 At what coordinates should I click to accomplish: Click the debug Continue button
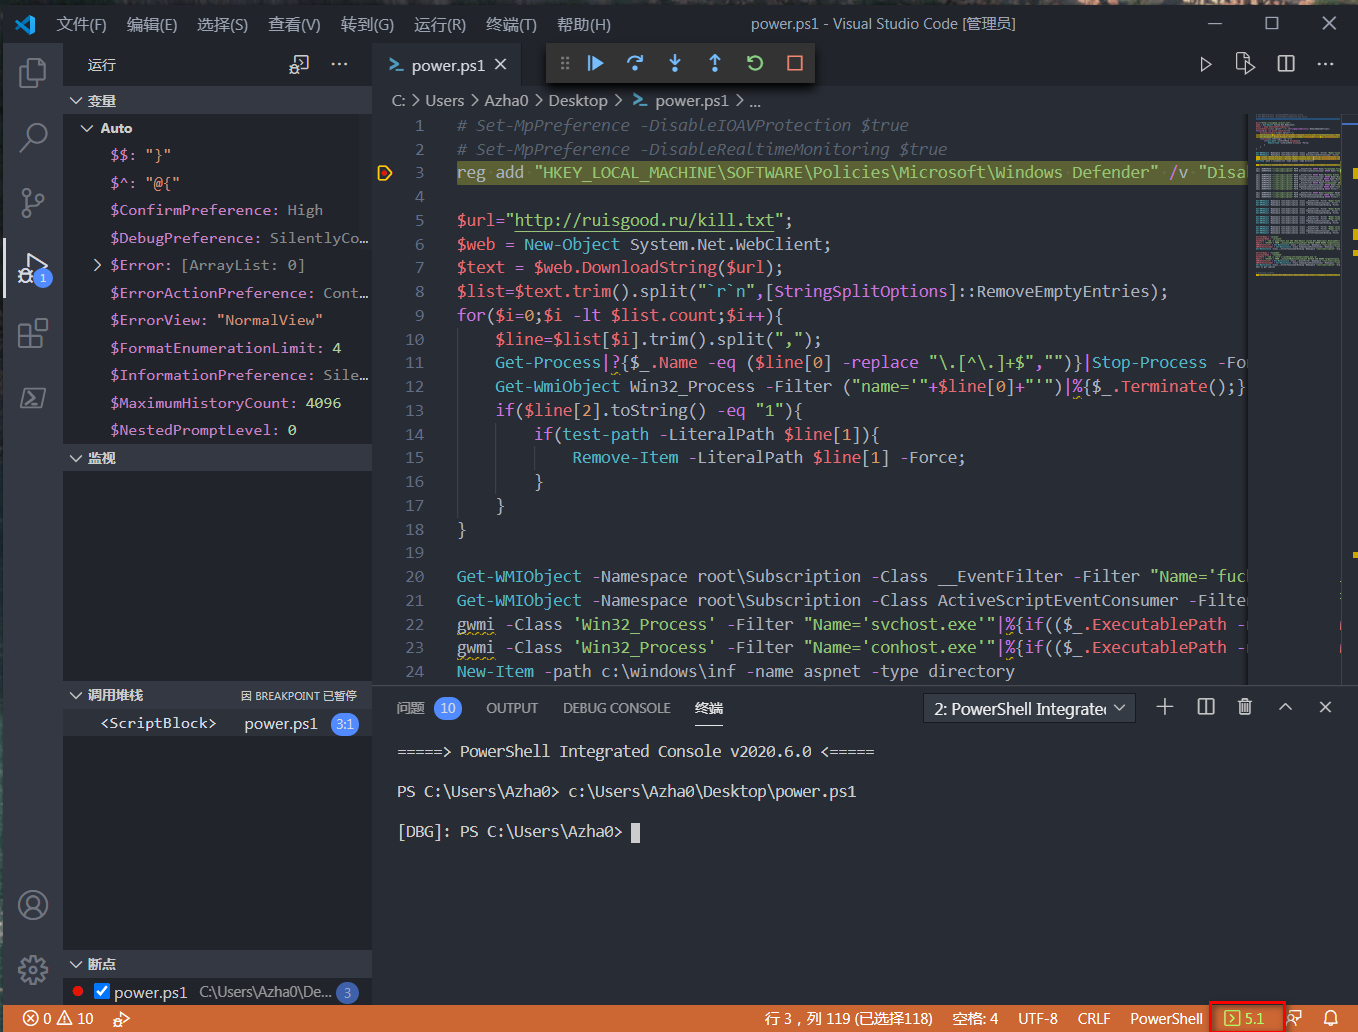pyautogui.click(x=595, y=63)
